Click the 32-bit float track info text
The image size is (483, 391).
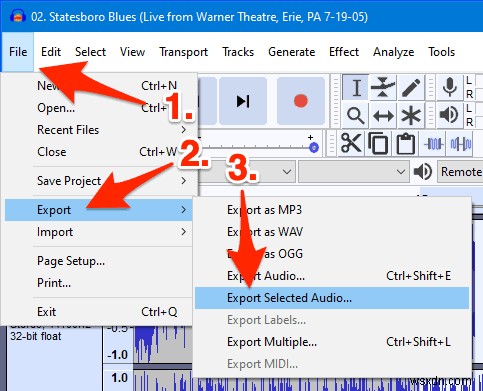[x=36, y=336]
